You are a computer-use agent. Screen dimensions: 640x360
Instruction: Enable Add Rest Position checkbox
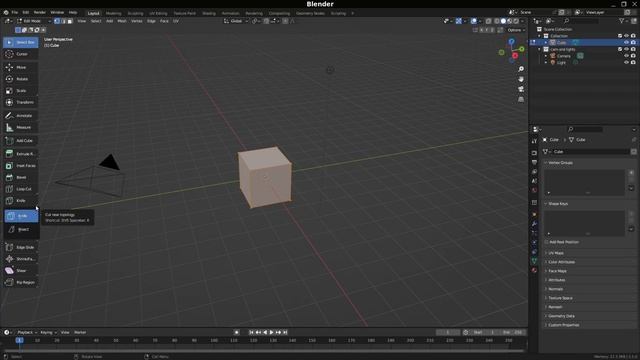[547, 242]
